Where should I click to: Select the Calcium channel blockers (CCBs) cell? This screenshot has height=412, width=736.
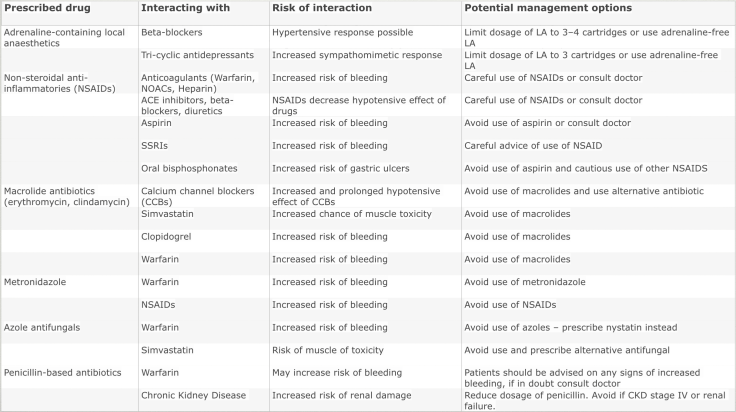(198, 196)
